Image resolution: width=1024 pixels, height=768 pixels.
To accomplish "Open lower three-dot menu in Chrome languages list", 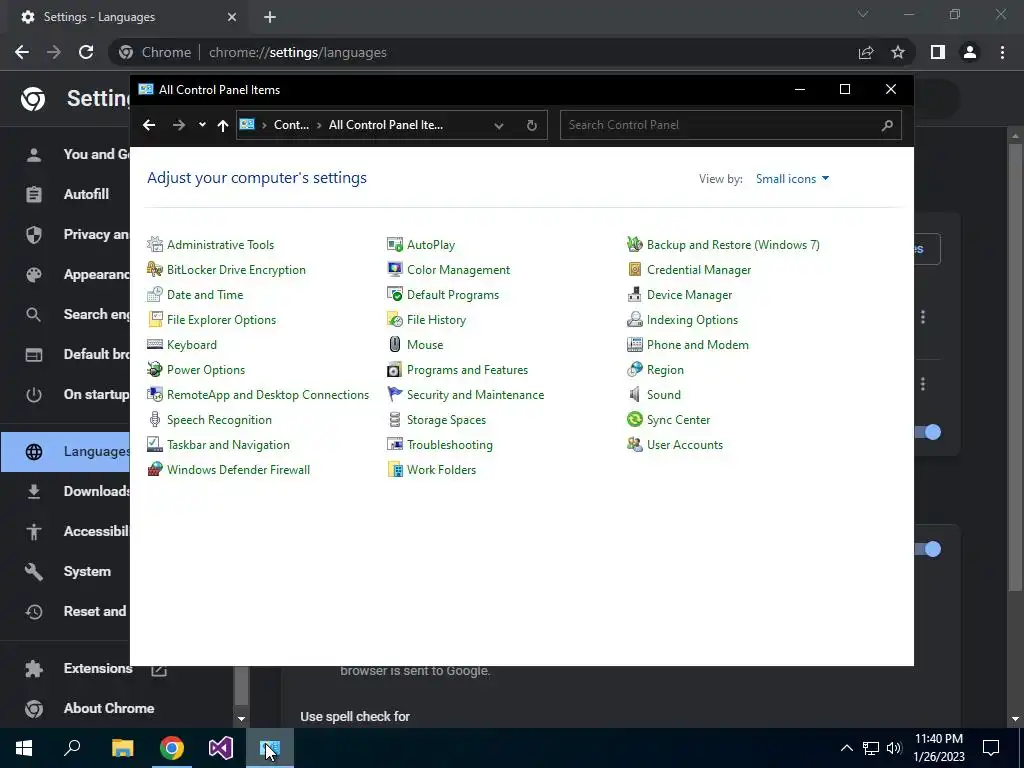I will click(x=923, y=384).
